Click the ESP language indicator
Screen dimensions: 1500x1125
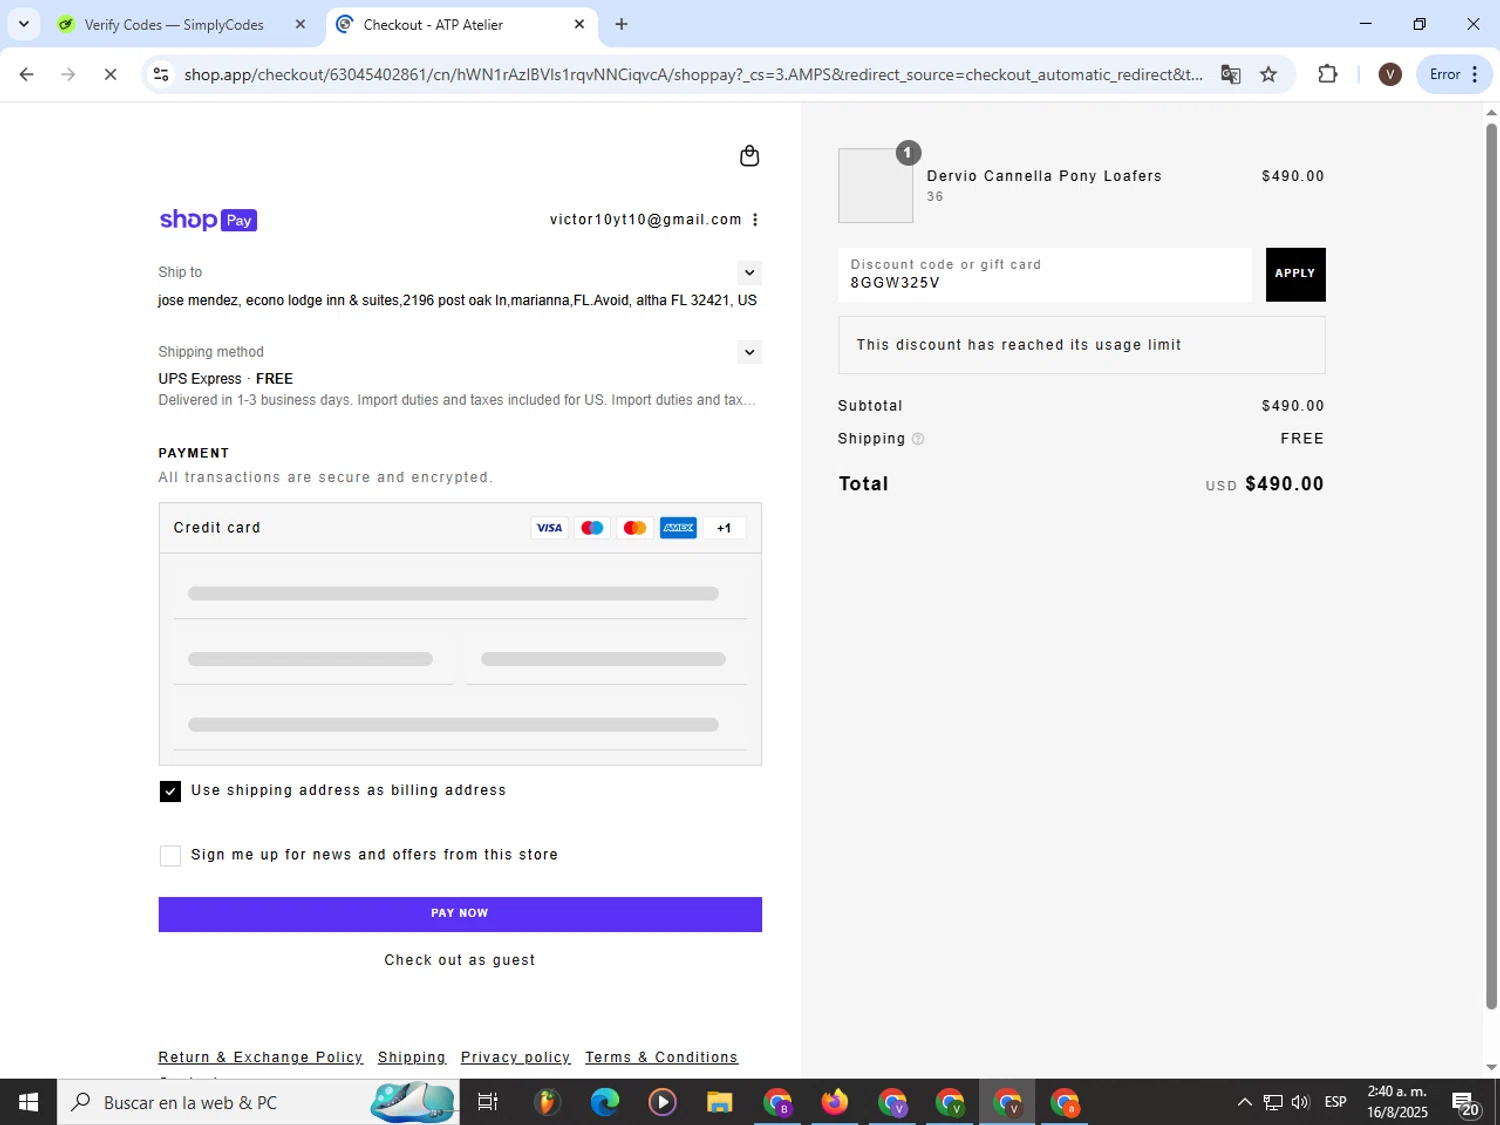pos(1335,1102)
